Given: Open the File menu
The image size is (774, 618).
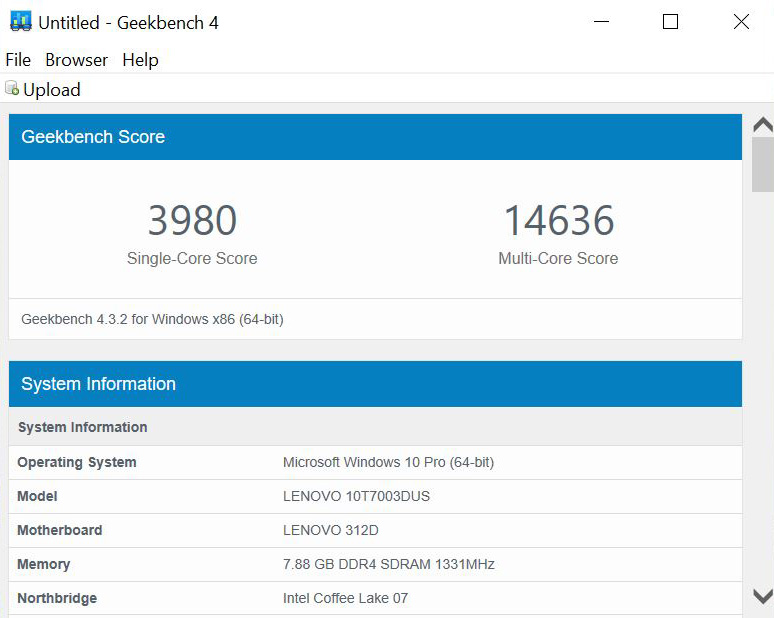Looking at the screenshot, I should (x=18, y=60).
